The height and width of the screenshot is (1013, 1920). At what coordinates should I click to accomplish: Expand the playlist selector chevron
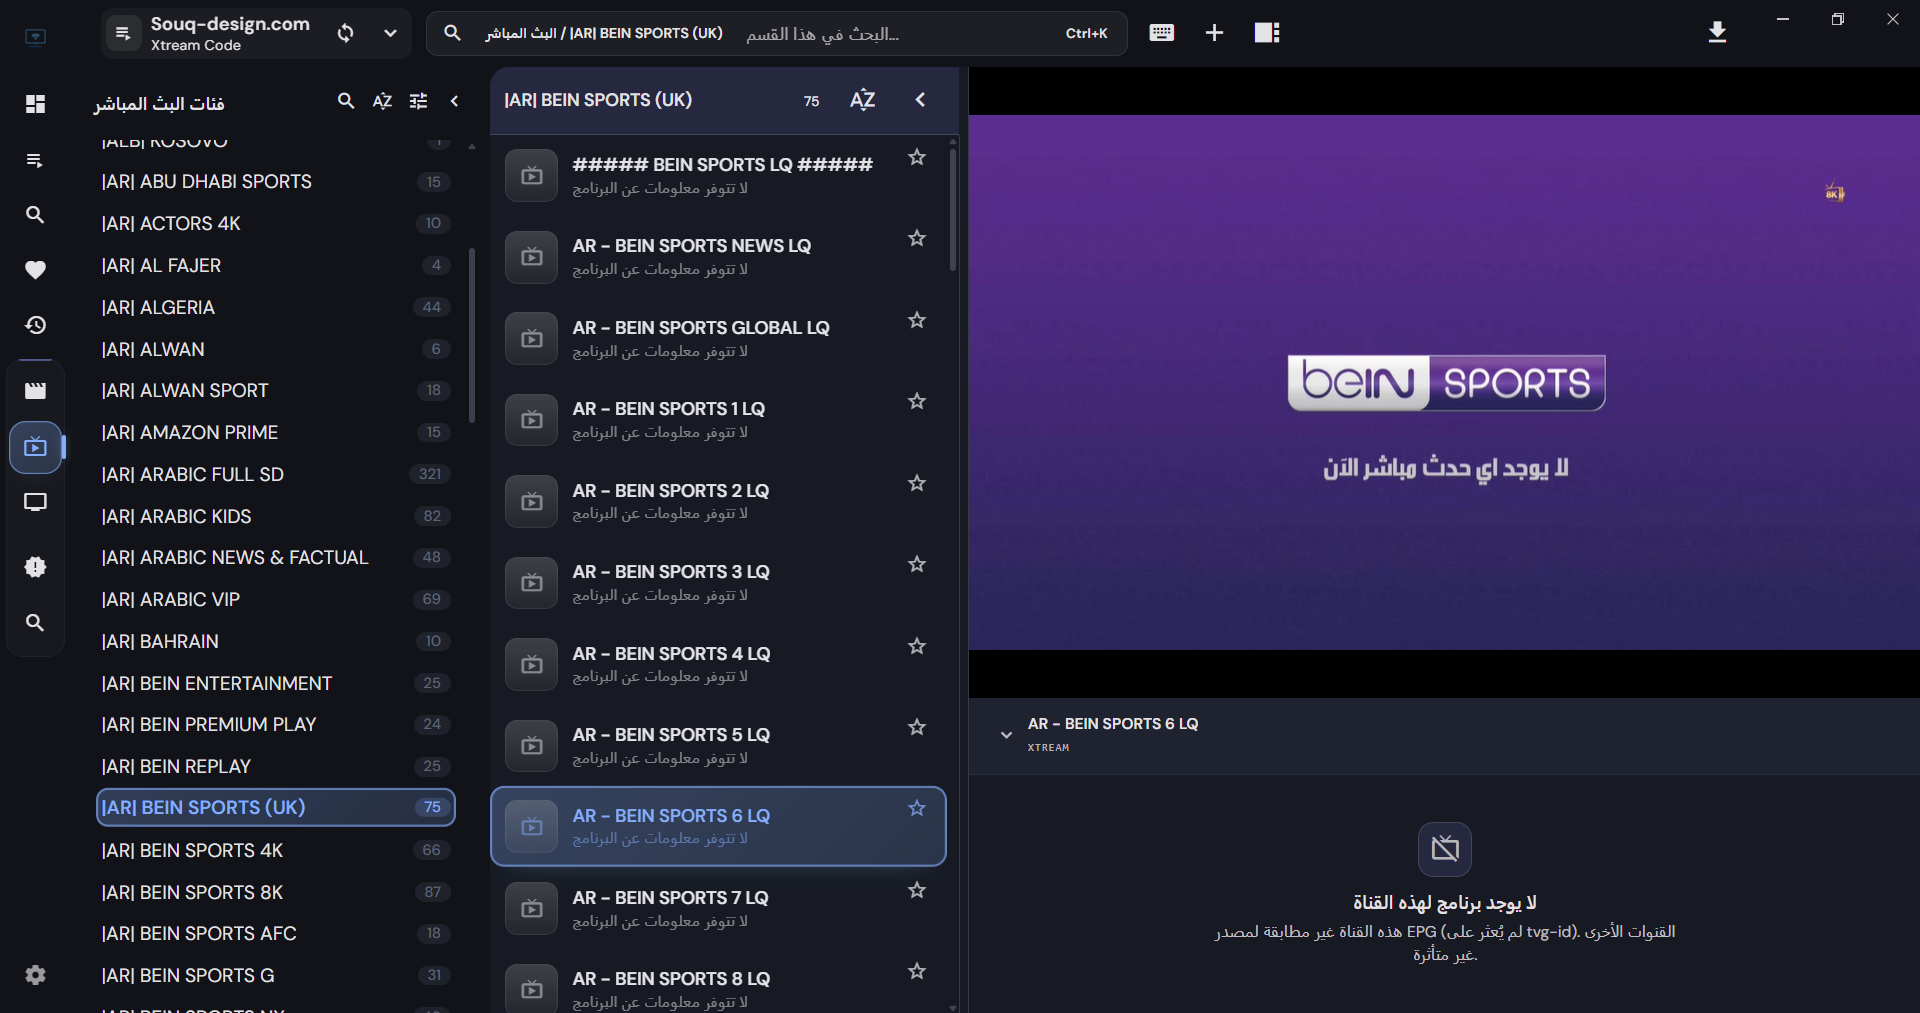click(390, 33)
